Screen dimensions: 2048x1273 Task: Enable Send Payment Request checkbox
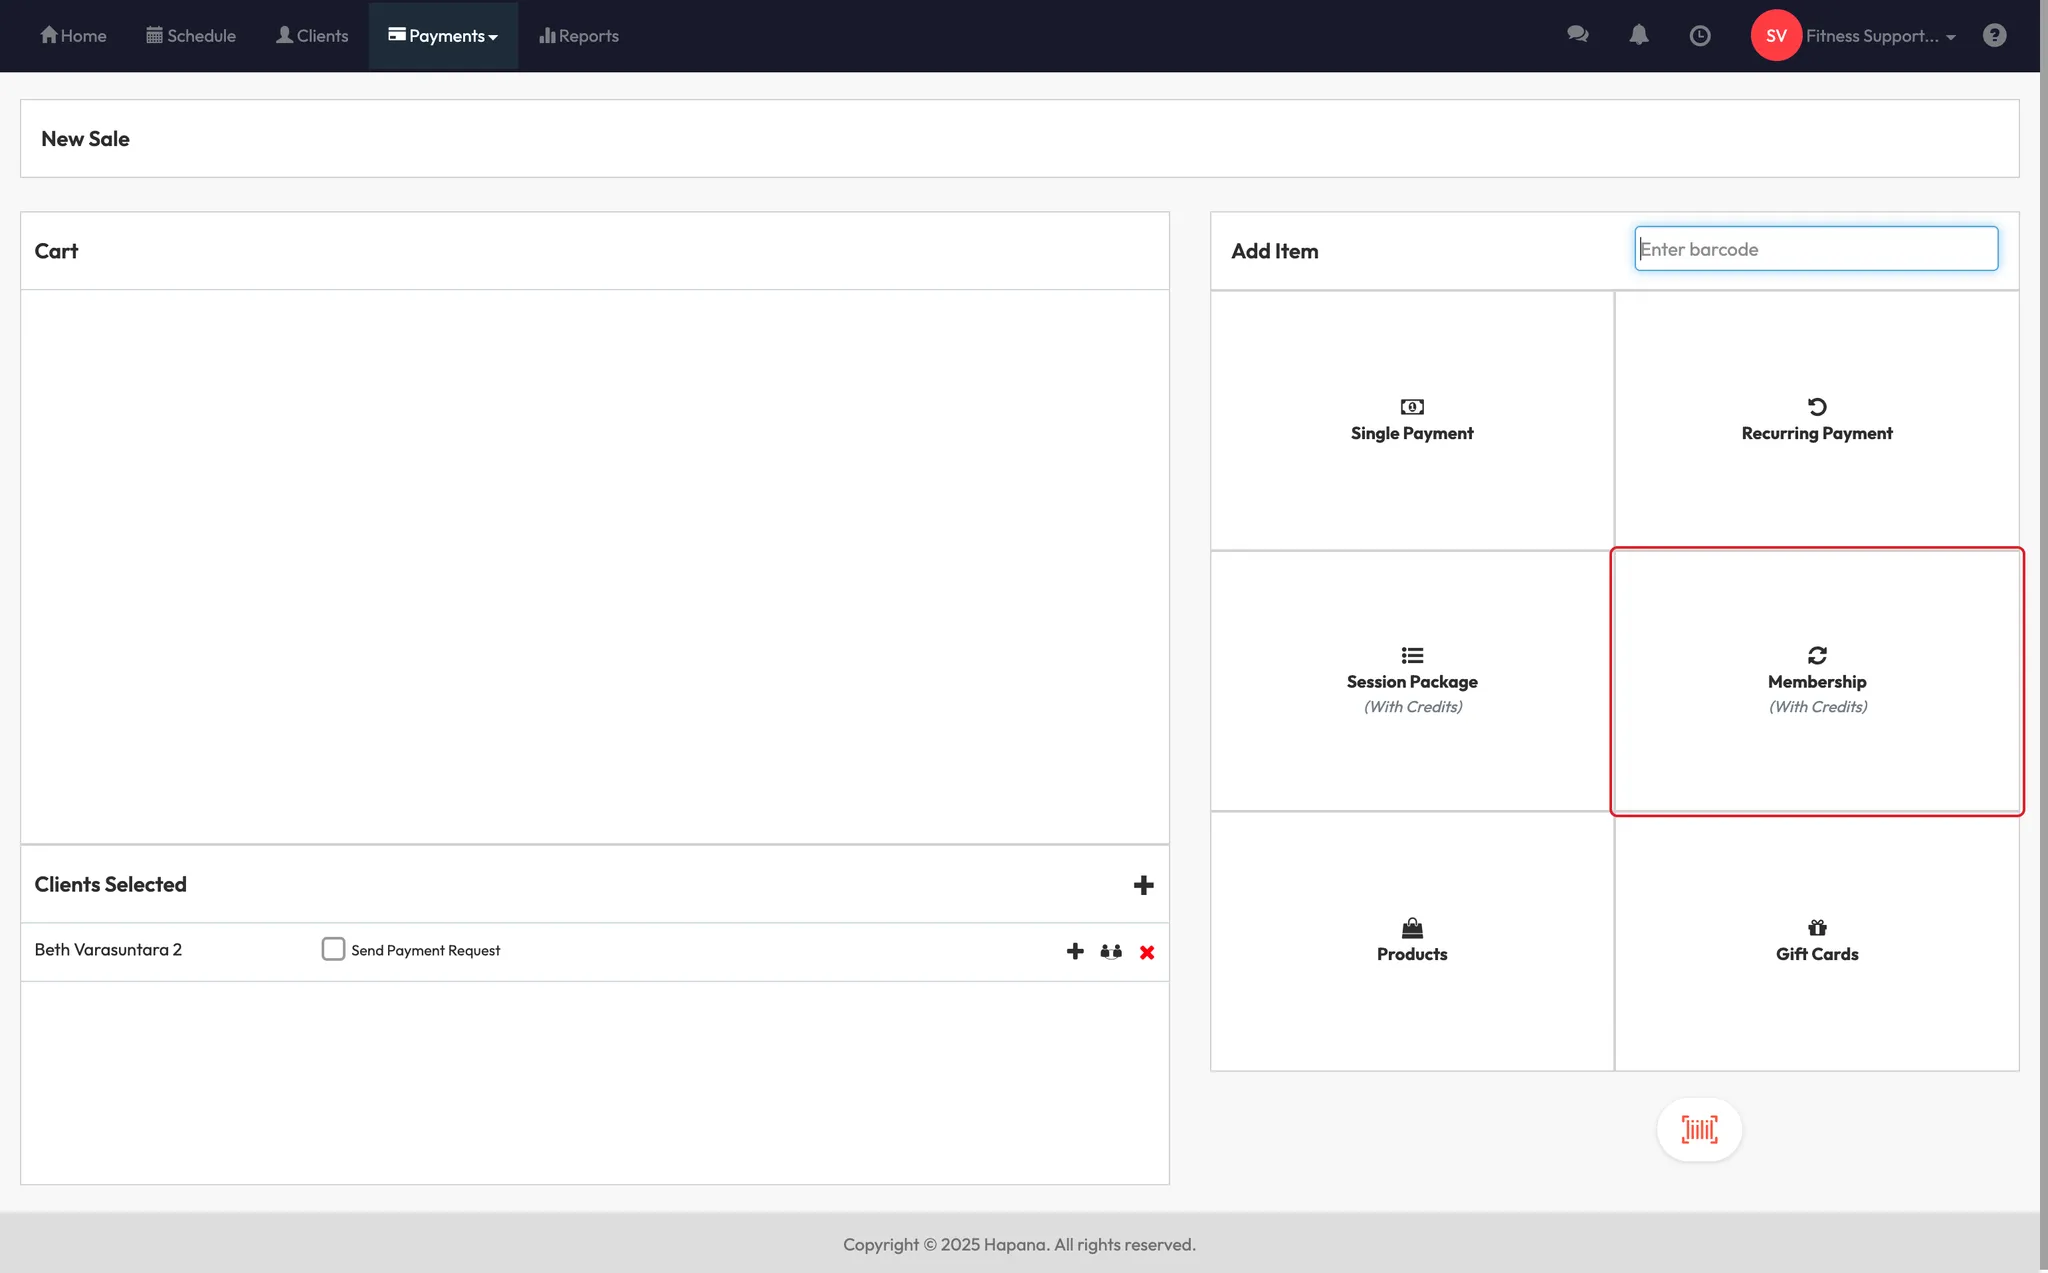click(333, 949)
